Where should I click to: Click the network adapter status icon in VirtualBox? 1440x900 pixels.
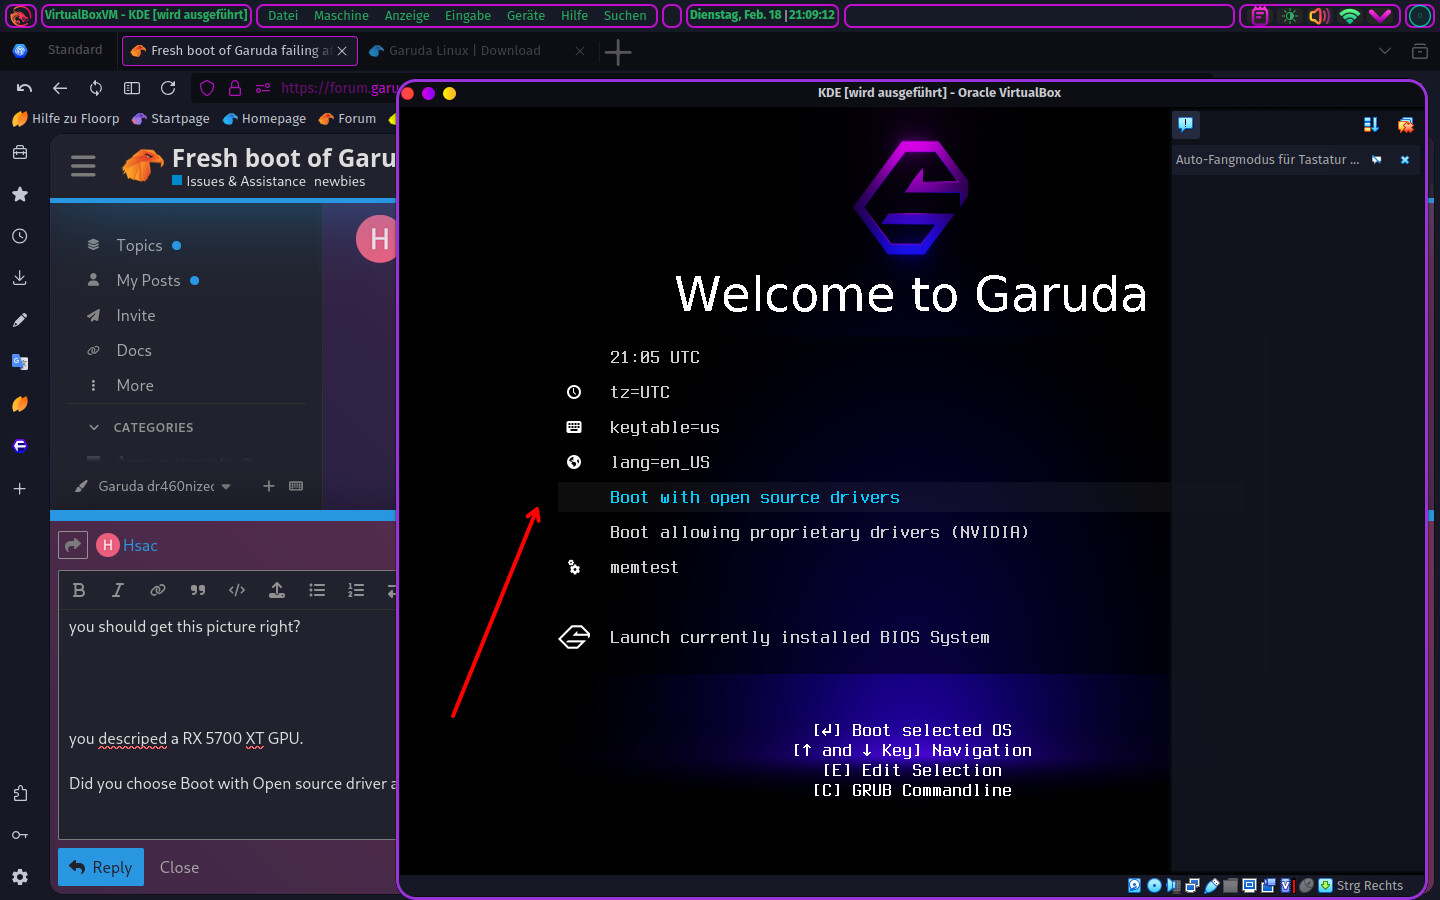1192,885
